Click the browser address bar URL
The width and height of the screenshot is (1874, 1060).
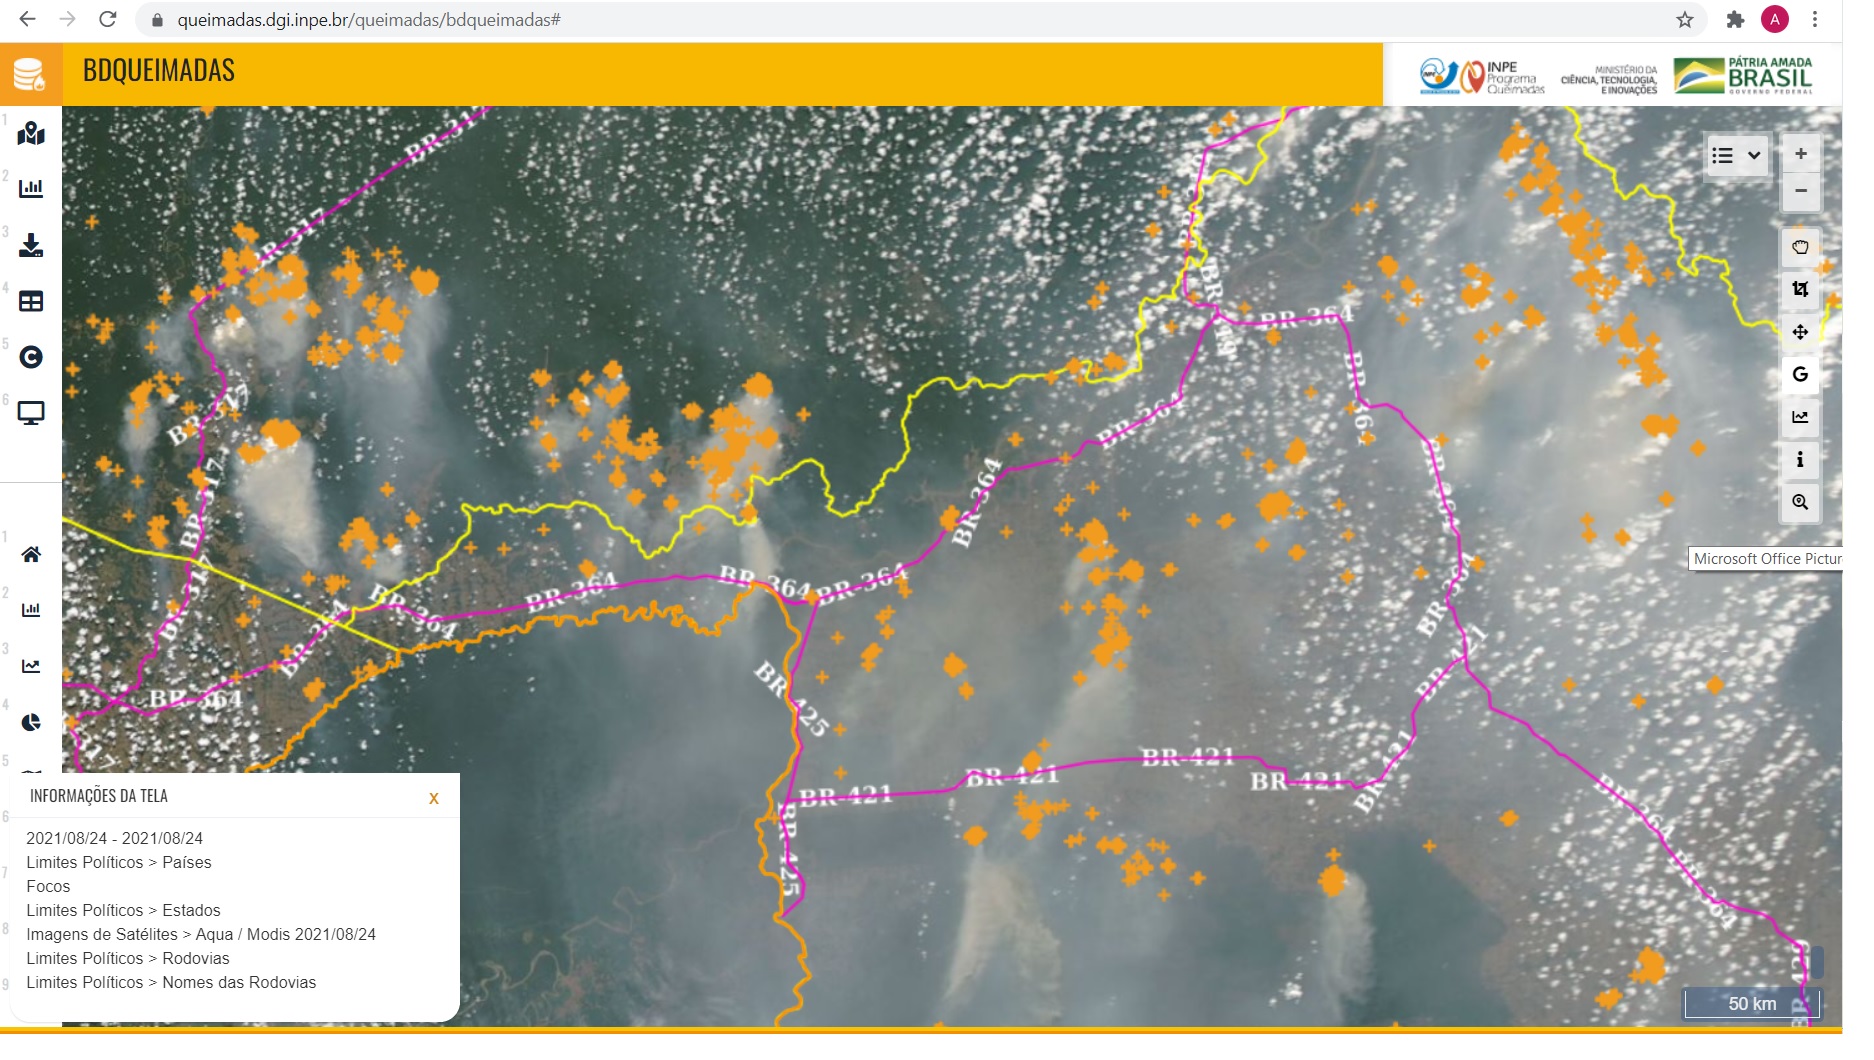[368, 19]
